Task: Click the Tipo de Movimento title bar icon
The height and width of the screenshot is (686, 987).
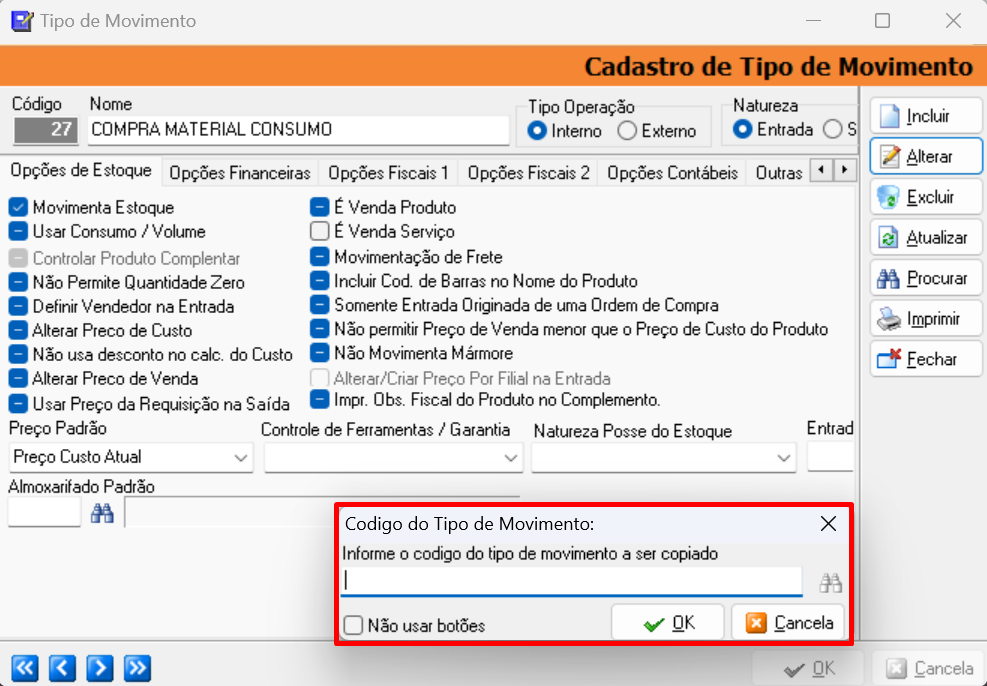Action: click(22, 21)
